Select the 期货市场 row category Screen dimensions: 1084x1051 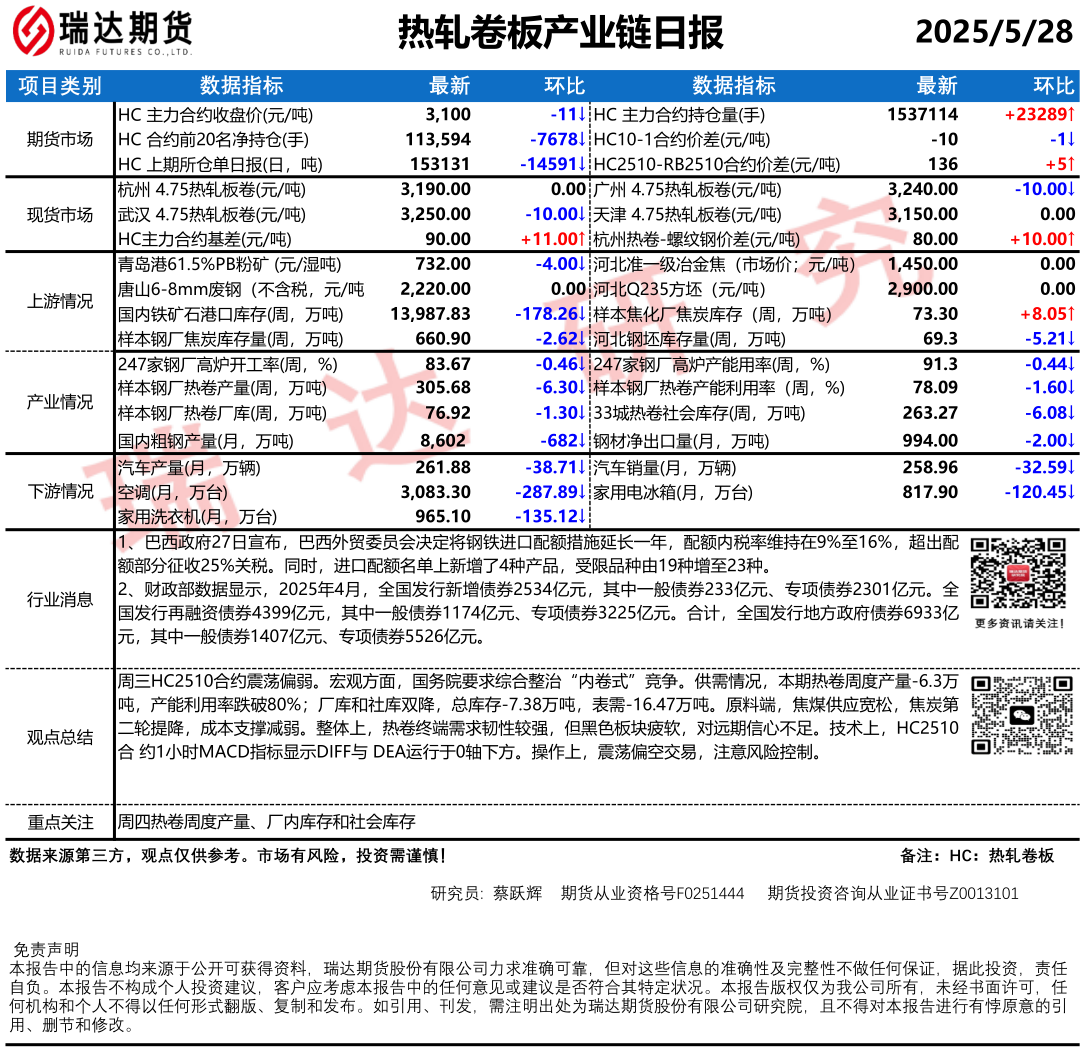click(60, 139)
